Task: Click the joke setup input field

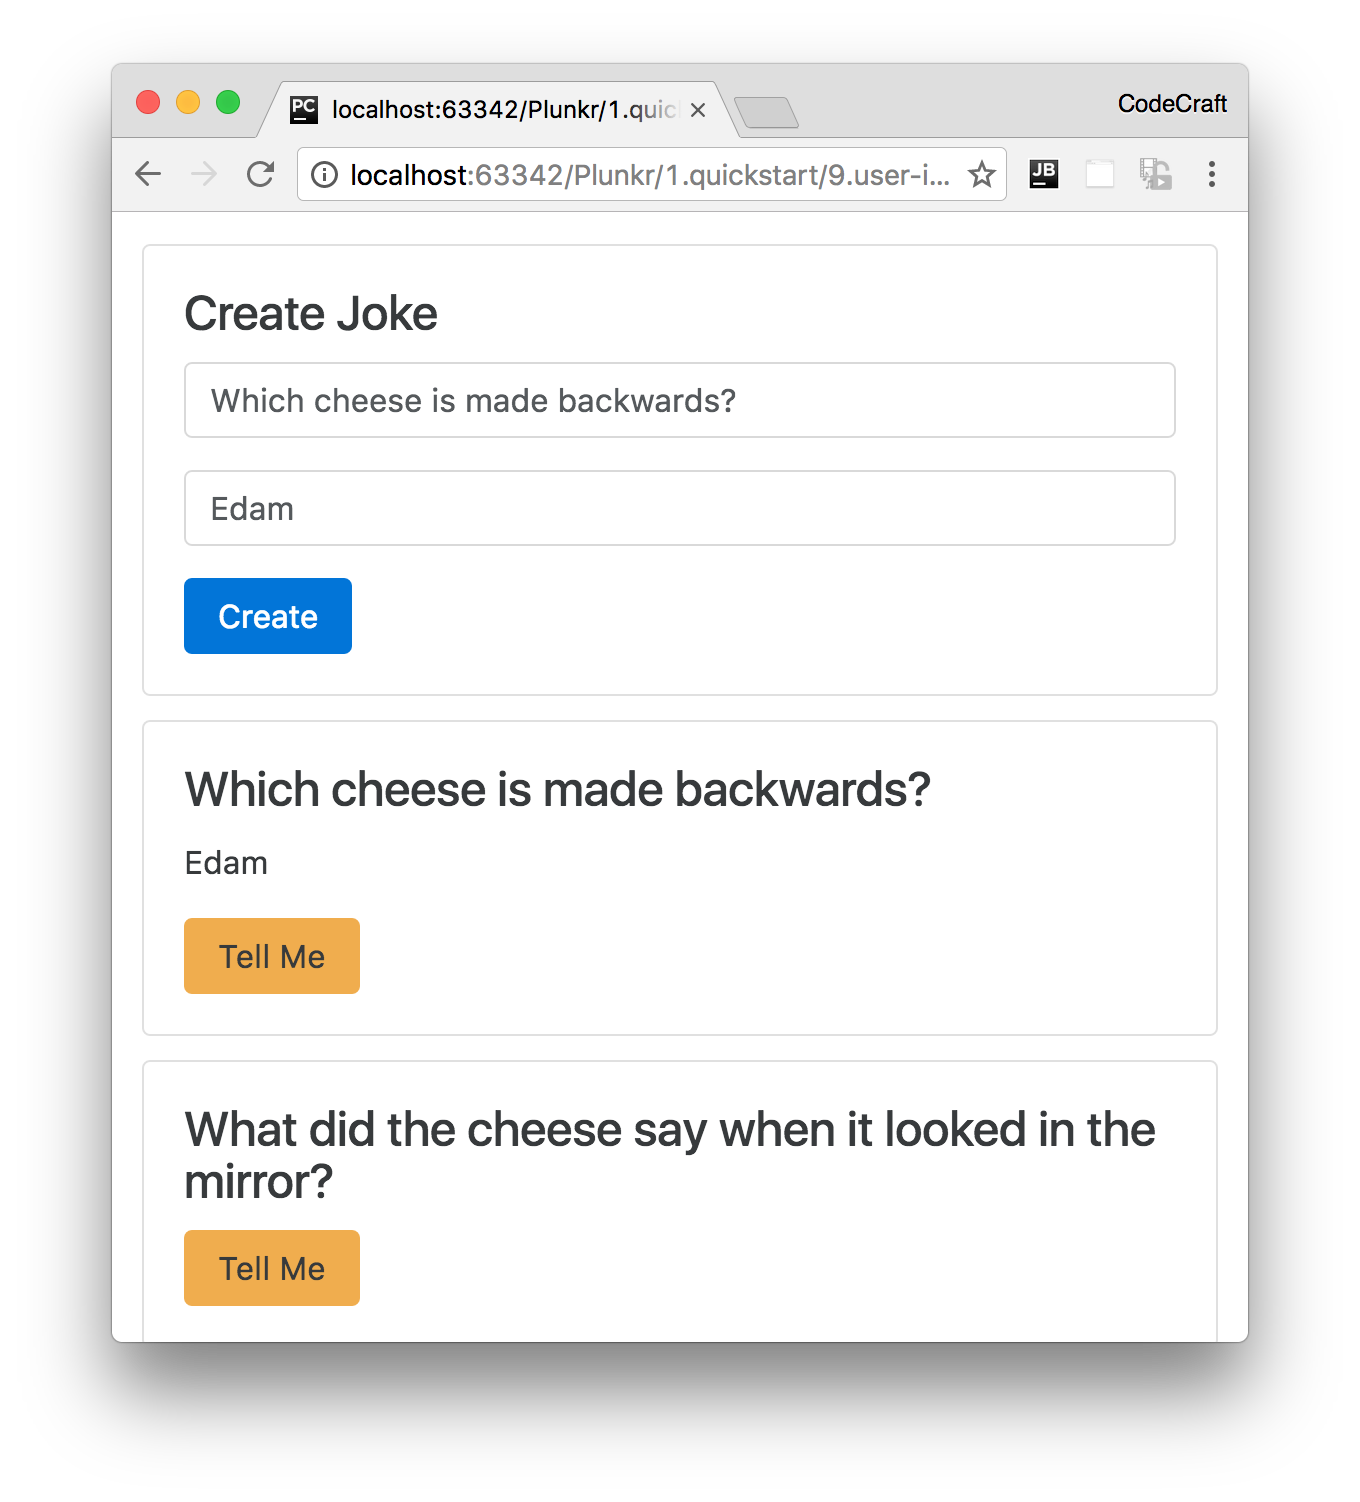Action: (680, 400)
